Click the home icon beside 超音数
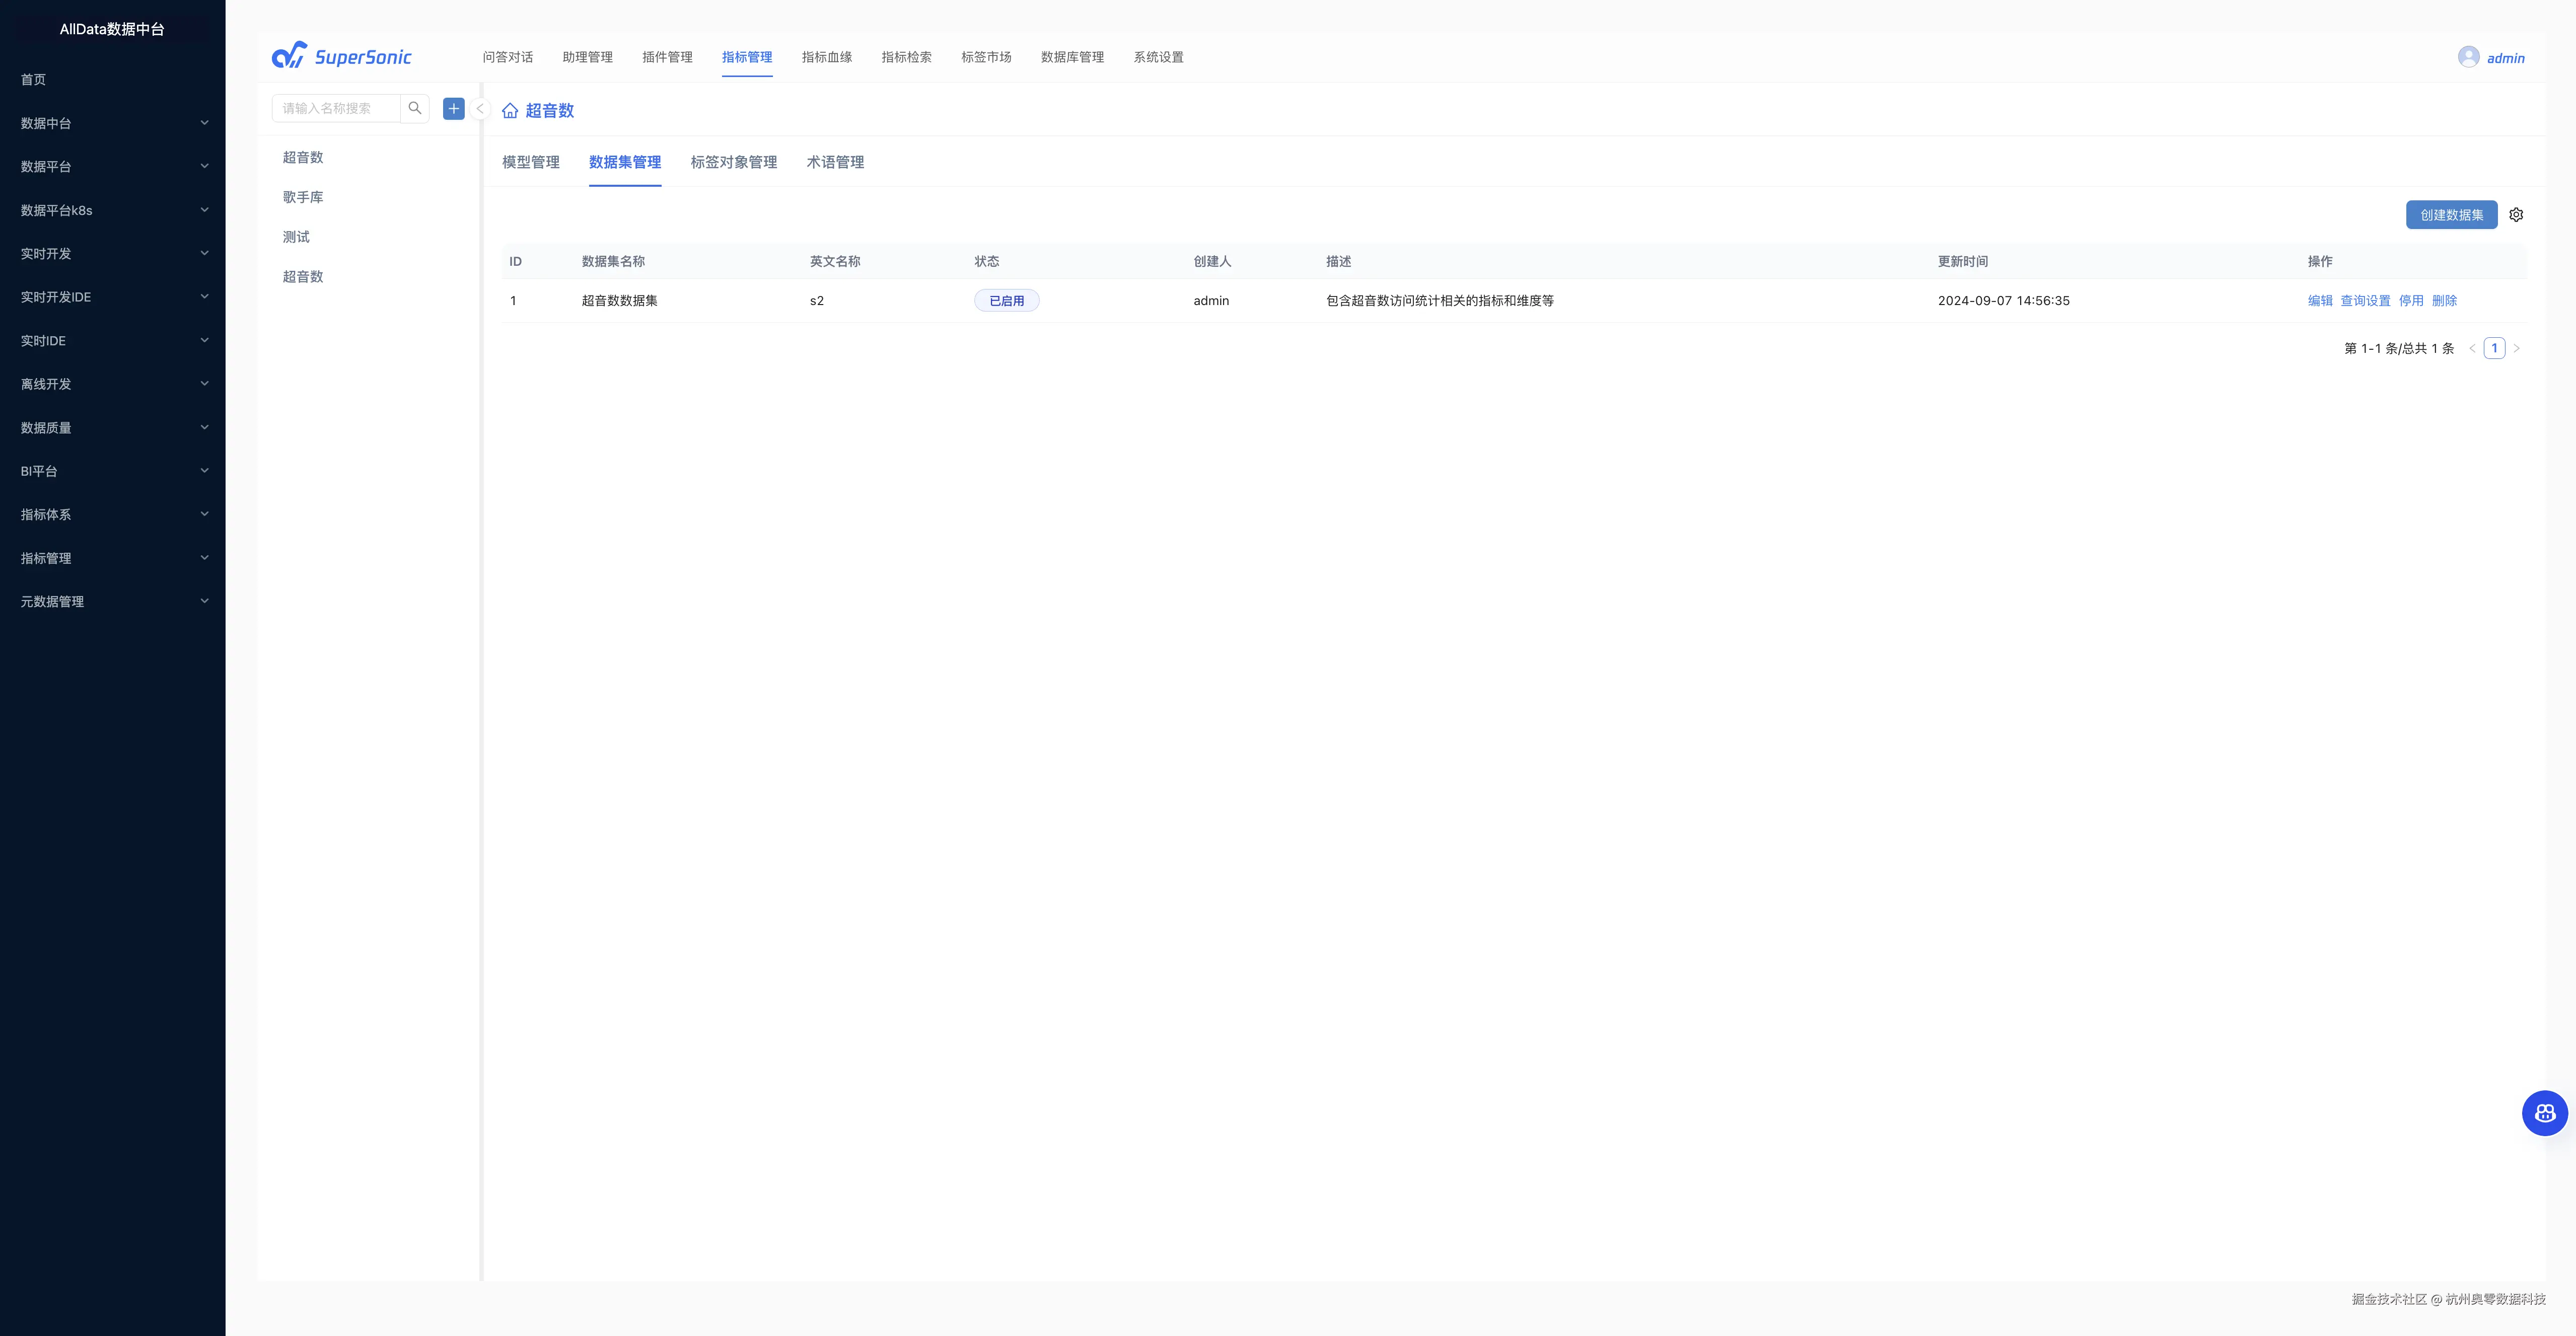The height and width of the screenshot is (1336, 2576). coord(510,111)
